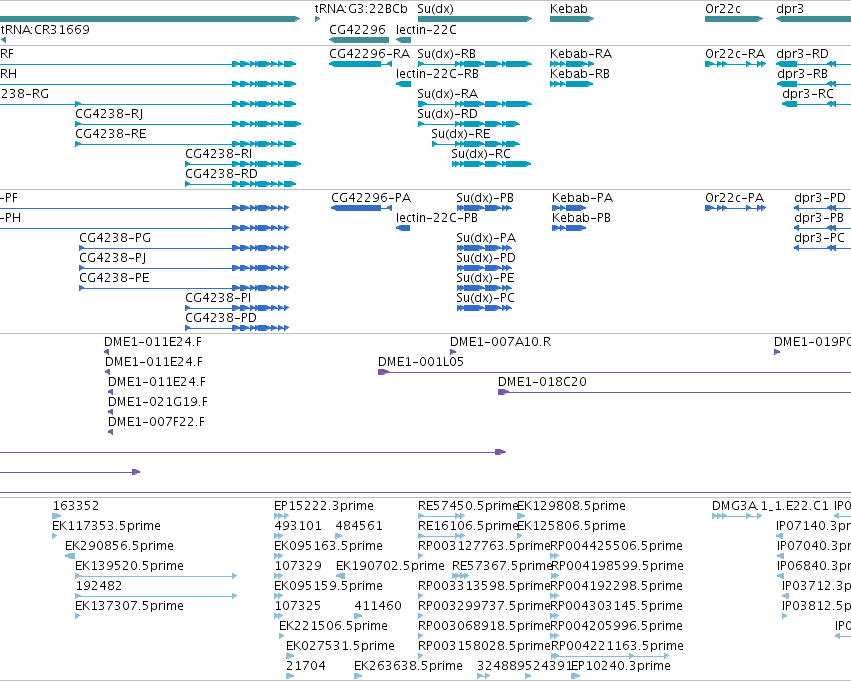Select transcript CG4238-RD
The image size is (851, 681).
pyautogui.click(x=221, y=174)
